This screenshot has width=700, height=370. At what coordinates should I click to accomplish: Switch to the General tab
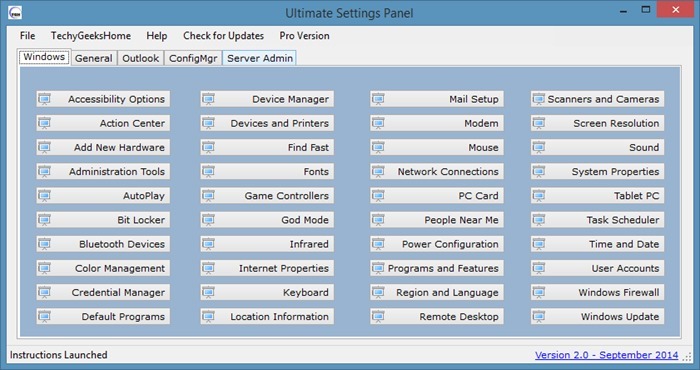tap(94, 58)
